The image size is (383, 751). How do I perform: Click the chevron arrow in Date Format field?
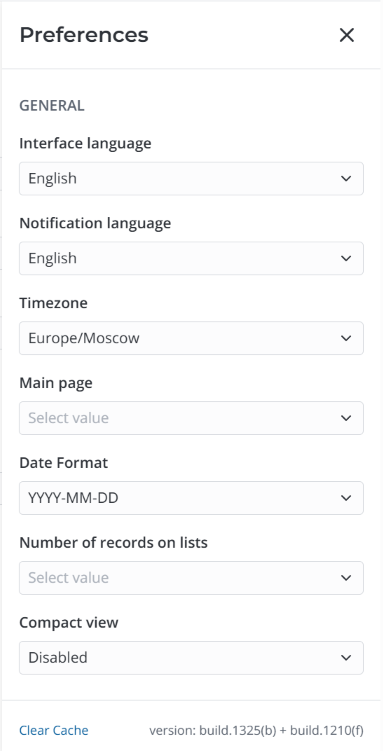pyautogui.click(x=346, y=498)
